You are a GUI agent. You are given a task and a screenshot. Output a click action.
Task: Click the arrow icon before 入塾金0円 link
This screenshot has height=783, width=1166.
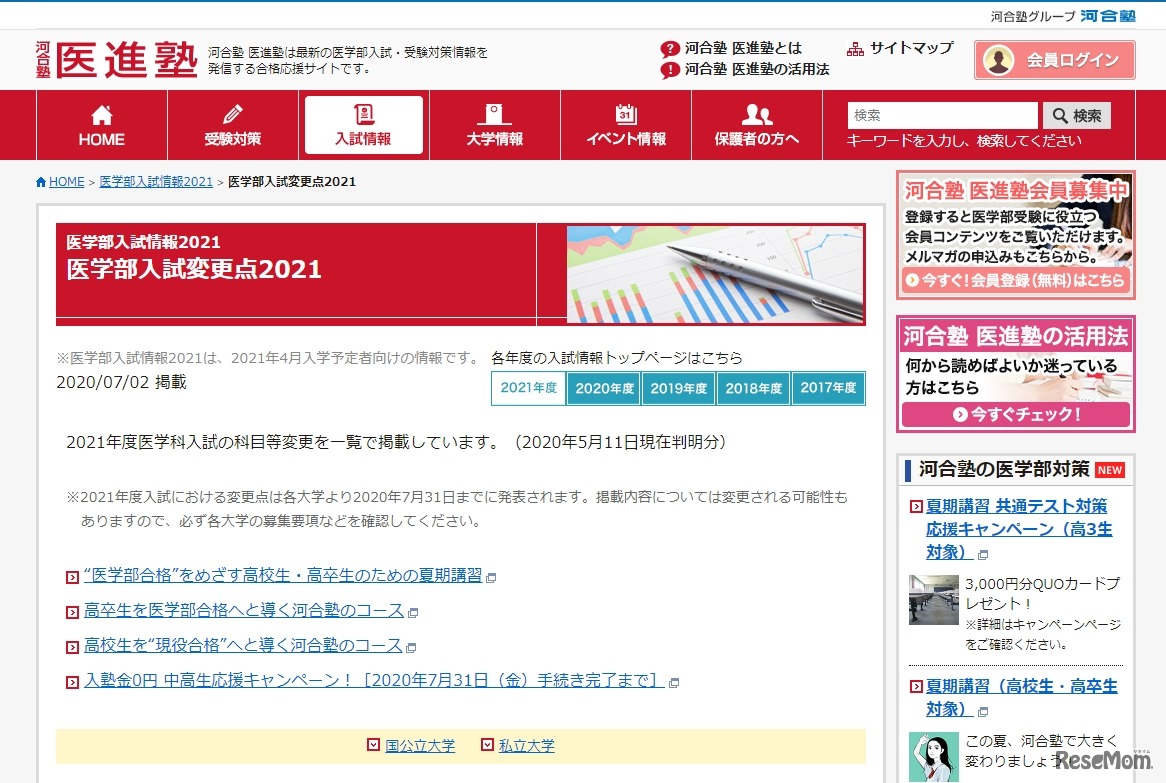(x=72, y=683)
